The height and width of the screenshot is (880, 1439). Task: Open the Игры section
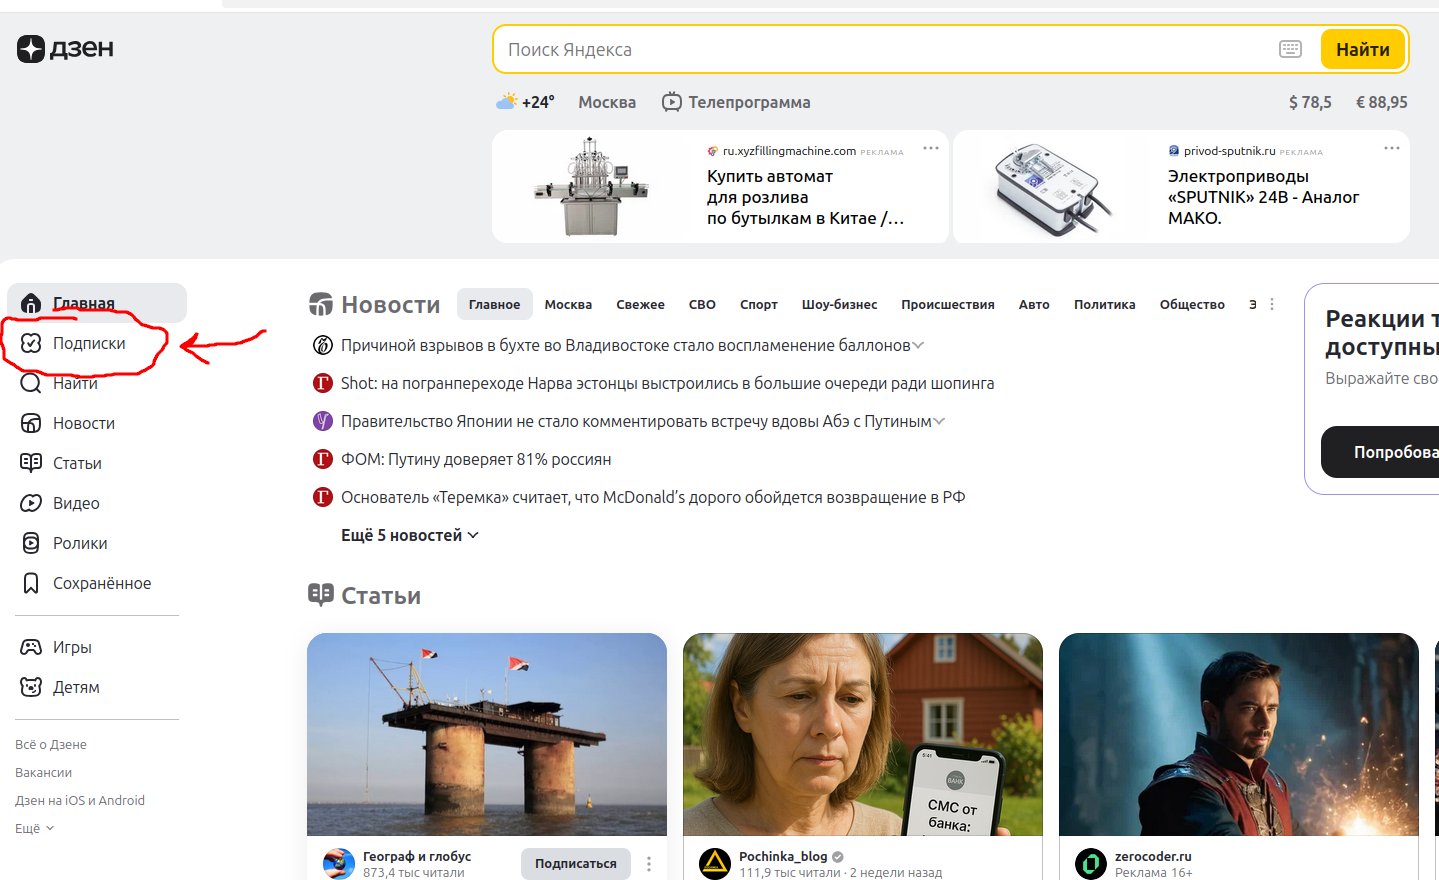tap(72, 647)
